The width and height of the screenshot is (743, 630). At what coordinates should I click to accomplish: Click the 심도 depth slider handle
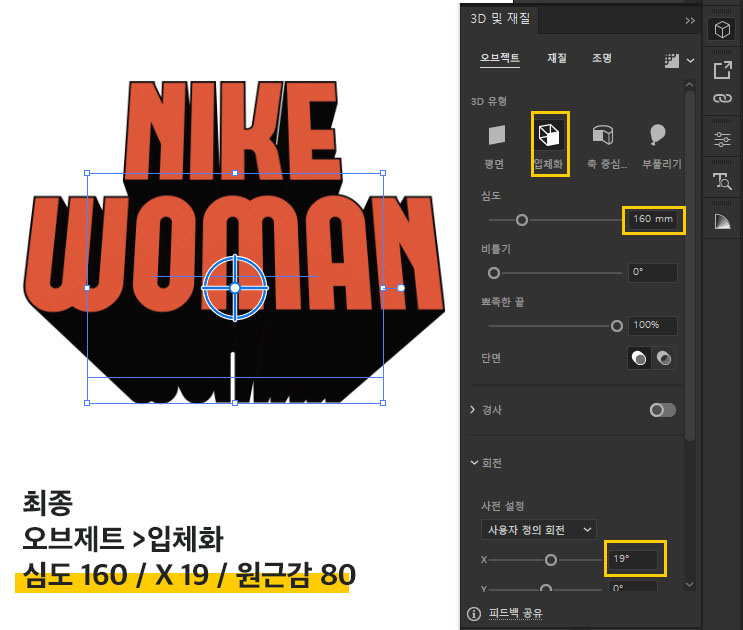522,220
